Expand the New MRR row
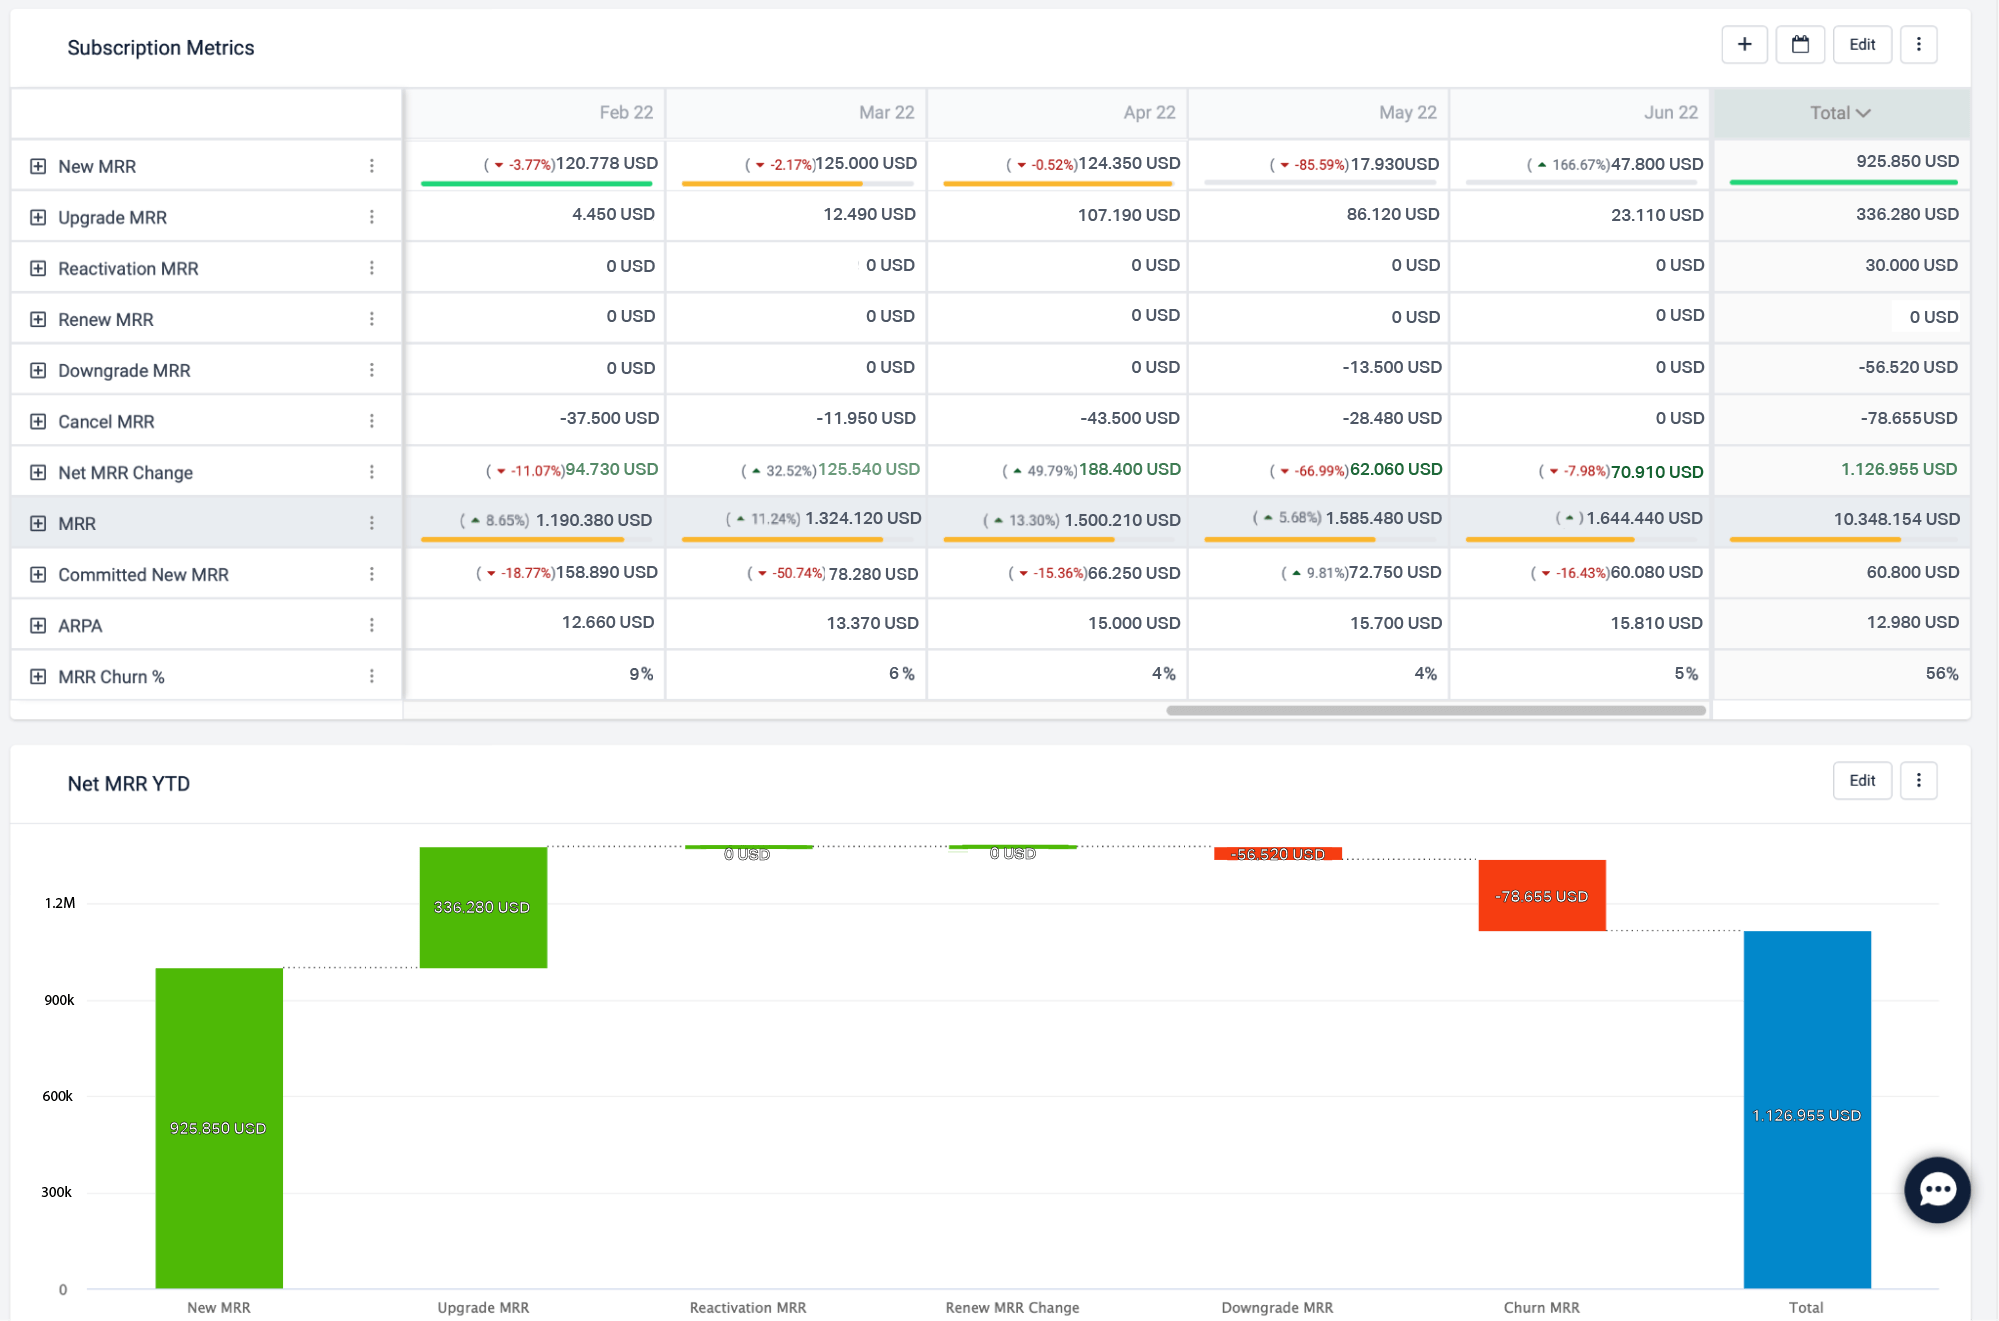Viewport: 1999px width, 1321px height. (x=38, y=166)
